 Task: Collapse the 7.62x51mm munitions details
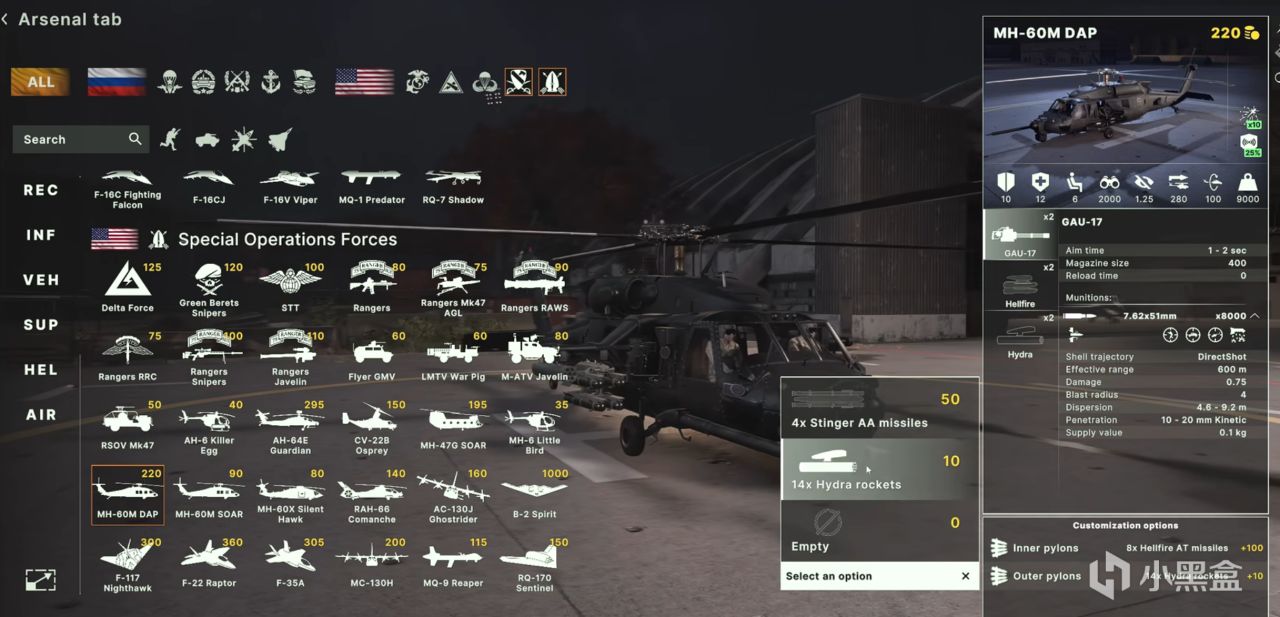(1255, 316)
